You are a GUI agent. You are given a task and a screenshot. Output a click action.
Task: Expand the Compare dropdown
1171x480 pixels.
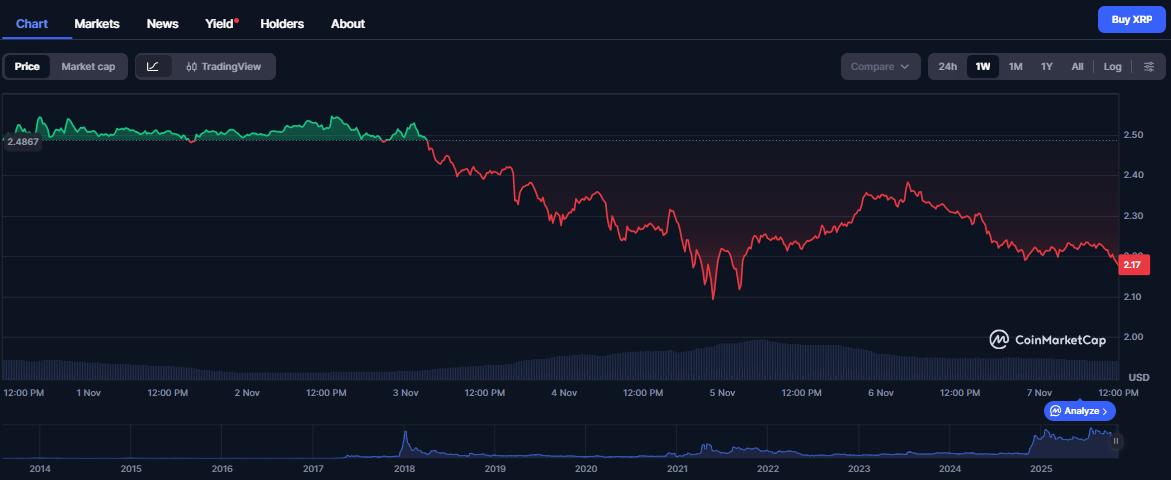click(879, 67)
